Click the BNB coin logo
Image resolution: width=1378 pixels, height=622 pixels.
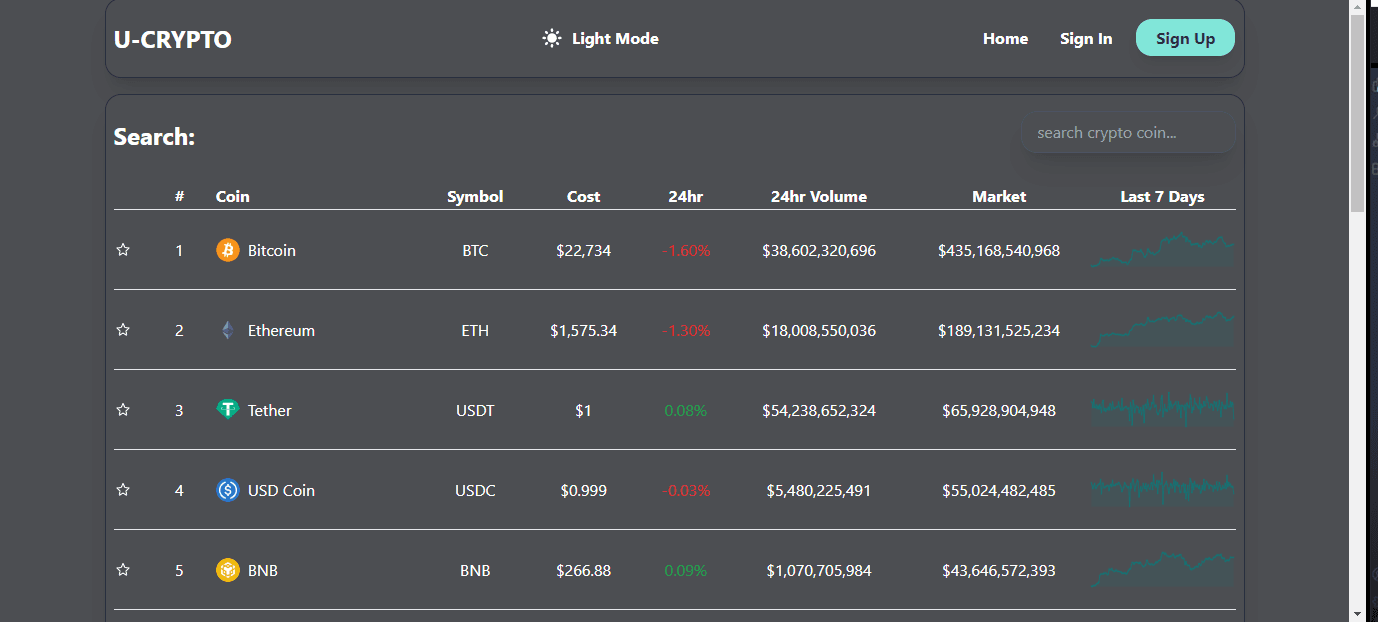(x=228, y=570)
